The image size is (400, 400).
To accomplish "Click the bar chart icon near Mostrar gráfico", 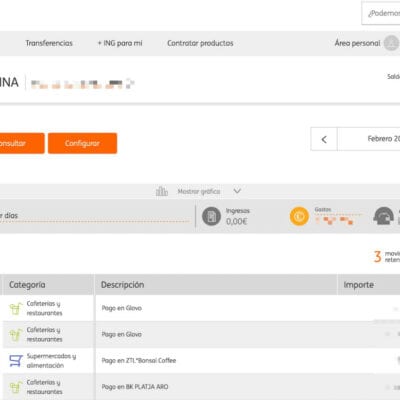I will [x=162, y=191].
